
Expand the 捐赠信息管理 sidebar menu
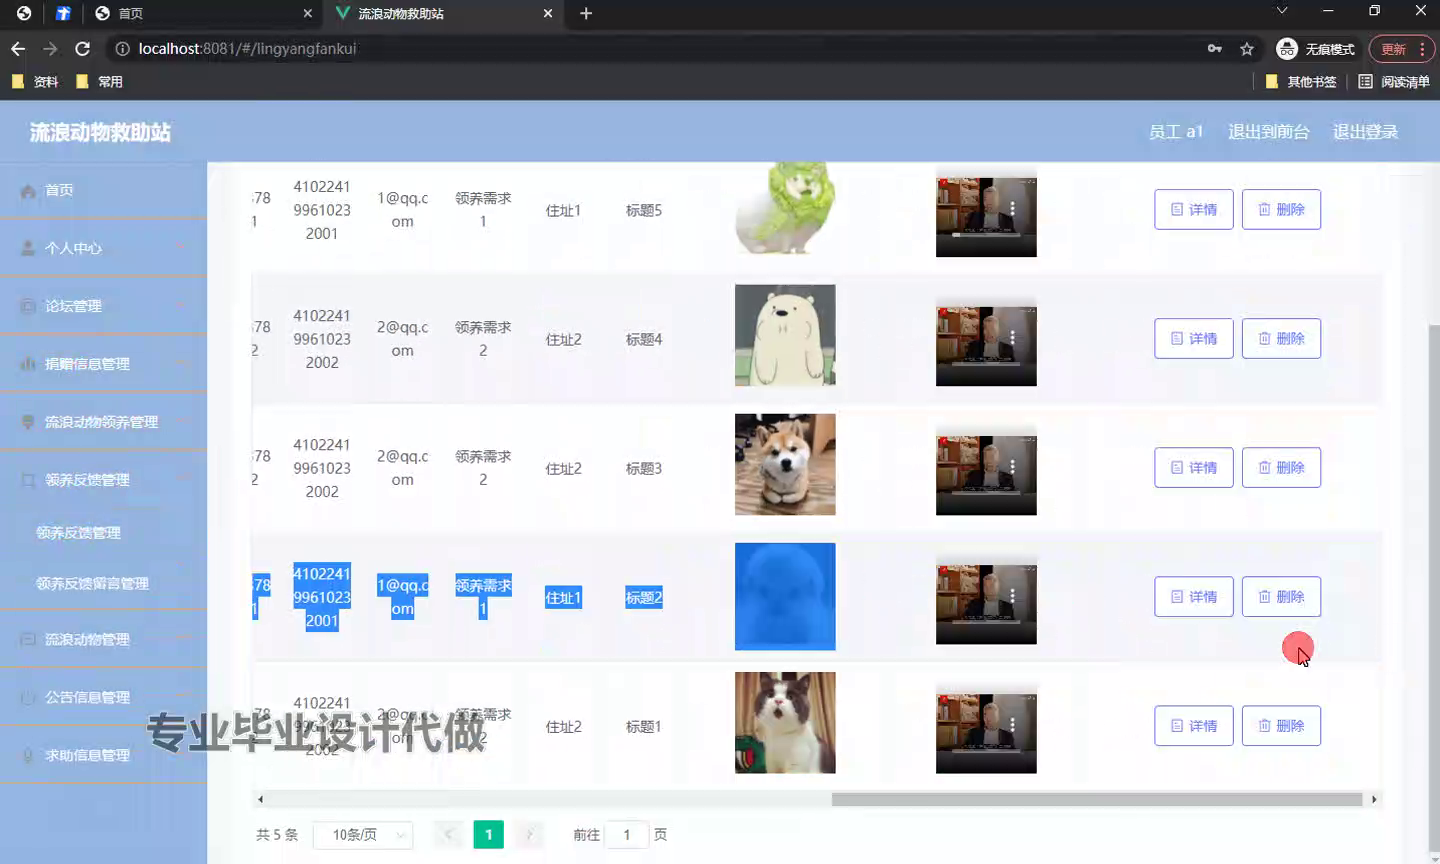tap(104, 364)
